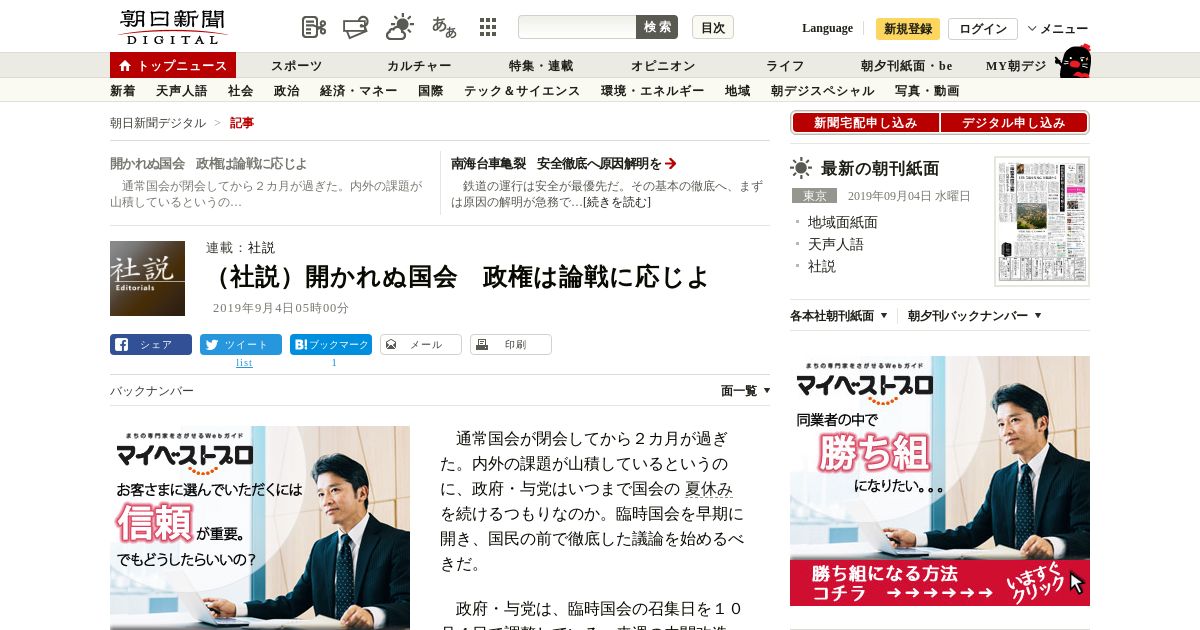Click ログイン login button
The width and height of the screenshot is (1200, 630).
(983, 29)
